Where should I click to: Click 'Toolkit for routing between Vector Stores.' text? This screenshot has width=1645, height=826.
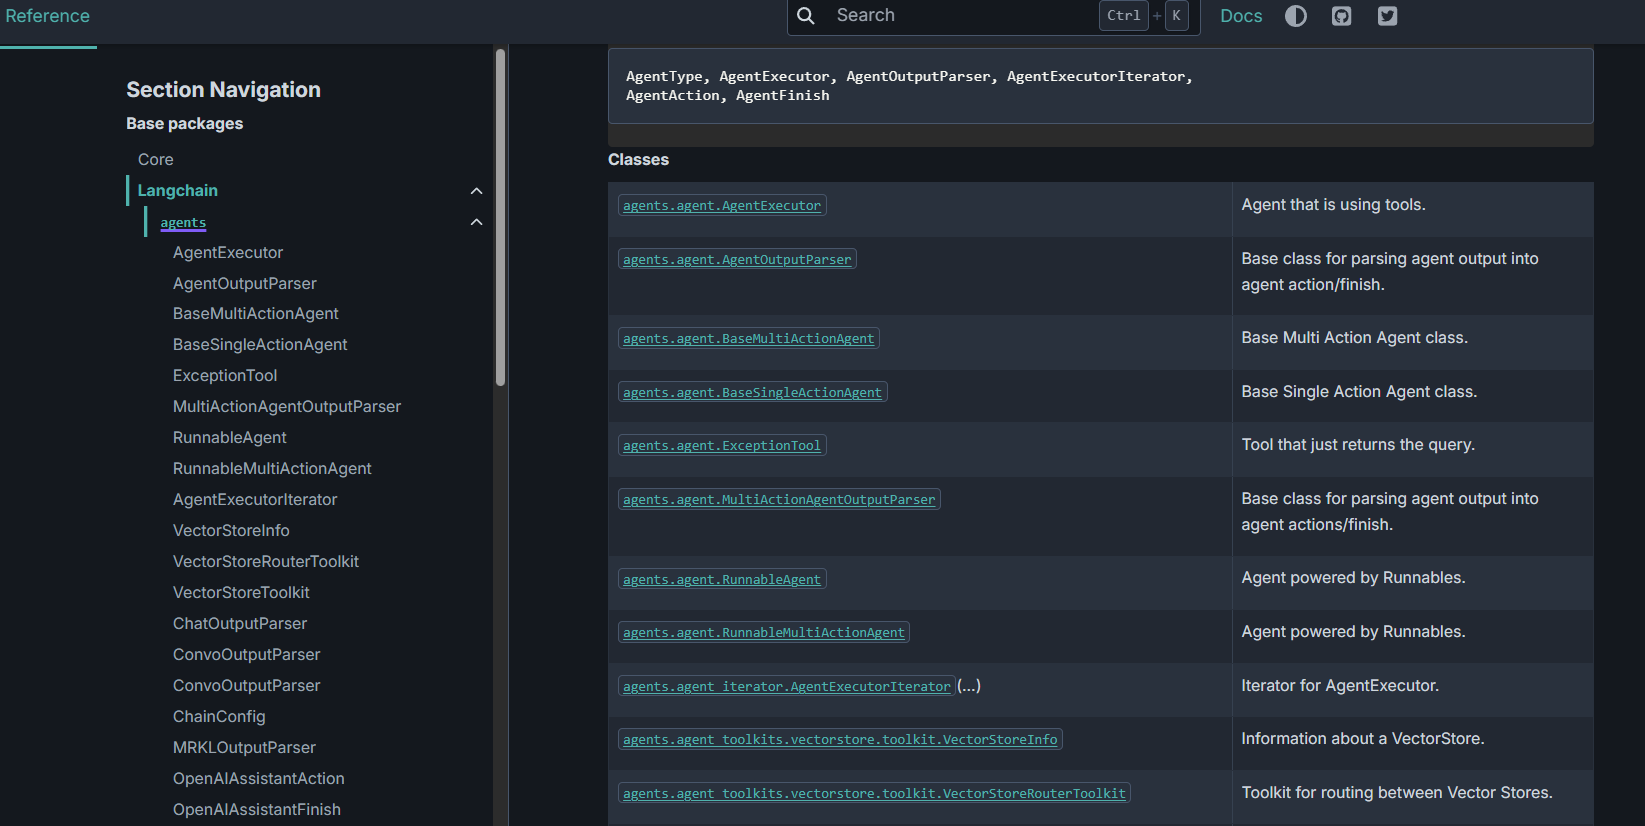click(x=1397, y=793)
